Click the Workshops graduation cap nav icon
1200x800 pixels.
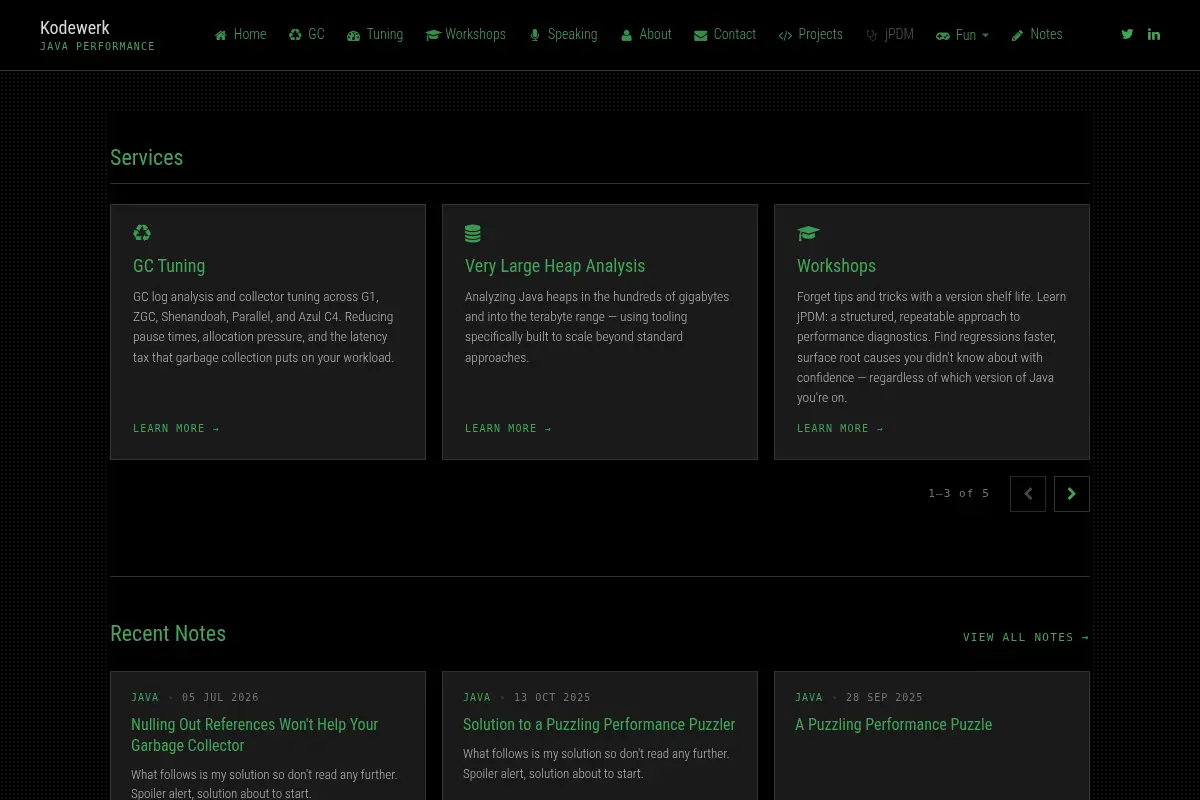coord(433,35)
